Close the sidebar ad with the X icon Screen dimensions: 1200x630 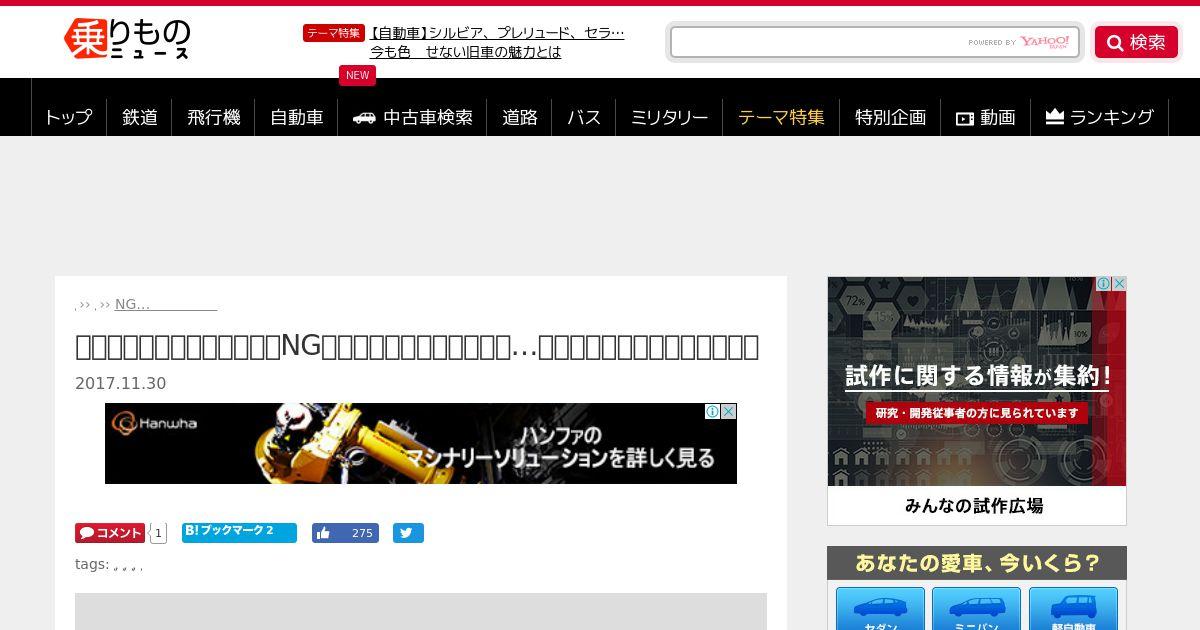click(x=1119, y=284)
